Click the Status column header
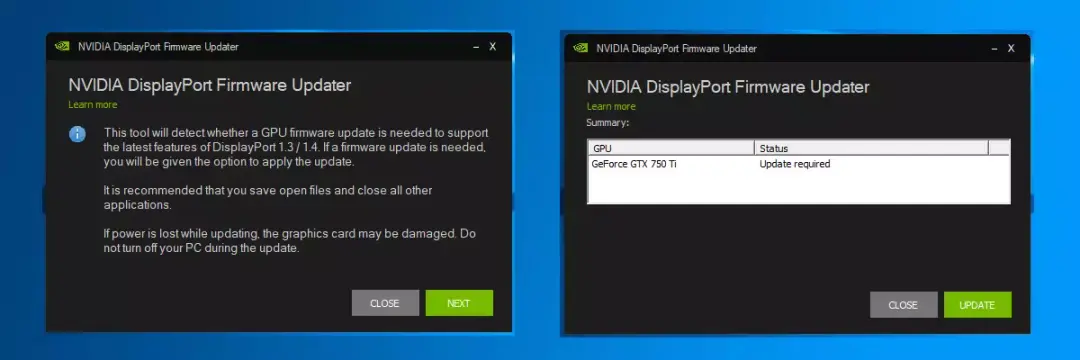This screenshot has height=360, width=1080. [x=871, y=148]
